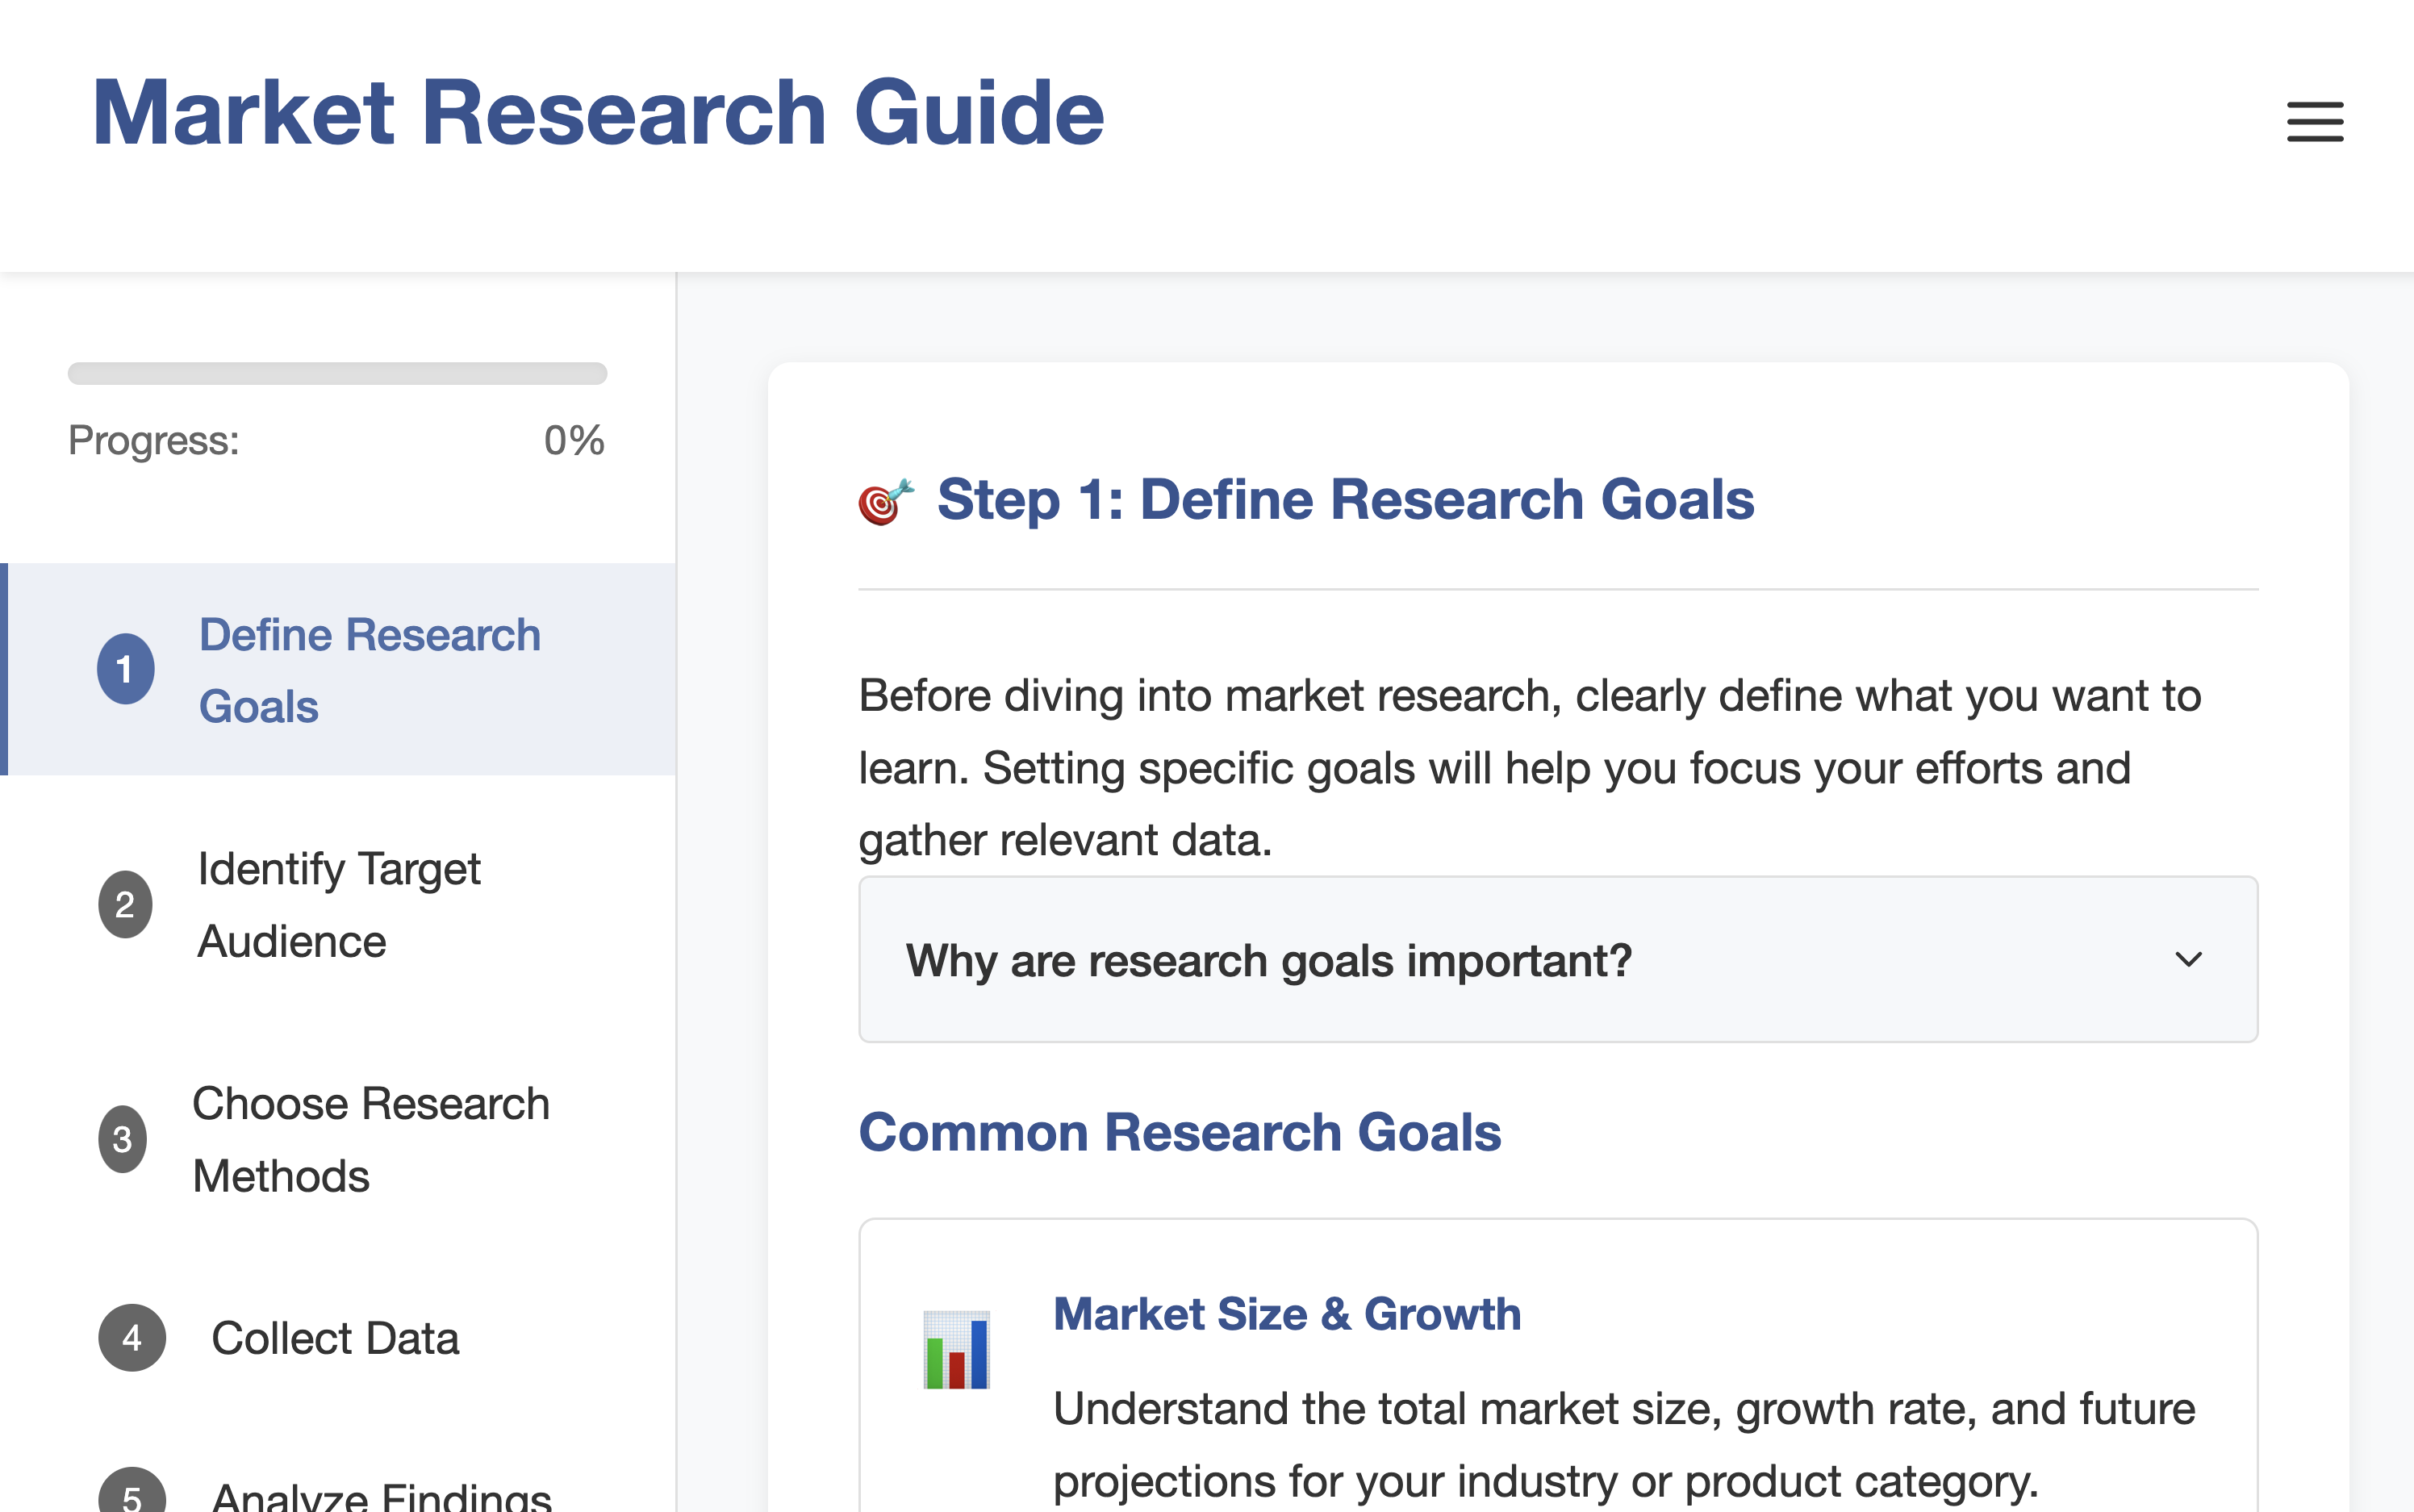Click the Market Research Guide title

598,113
